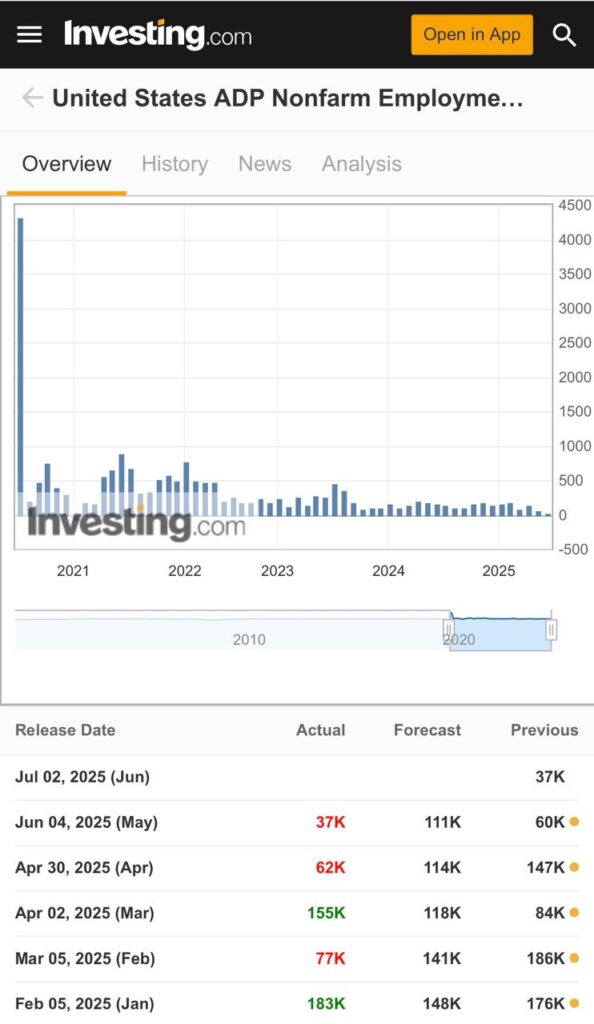Click the 118K forecast value
This screenshot has width=594, height=1024.
pos(443,913)
